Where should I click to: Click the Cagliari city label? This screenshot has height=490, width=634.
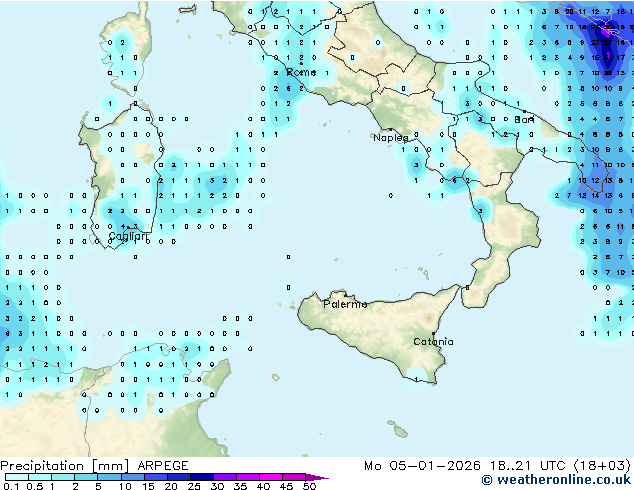coord(127,237)
